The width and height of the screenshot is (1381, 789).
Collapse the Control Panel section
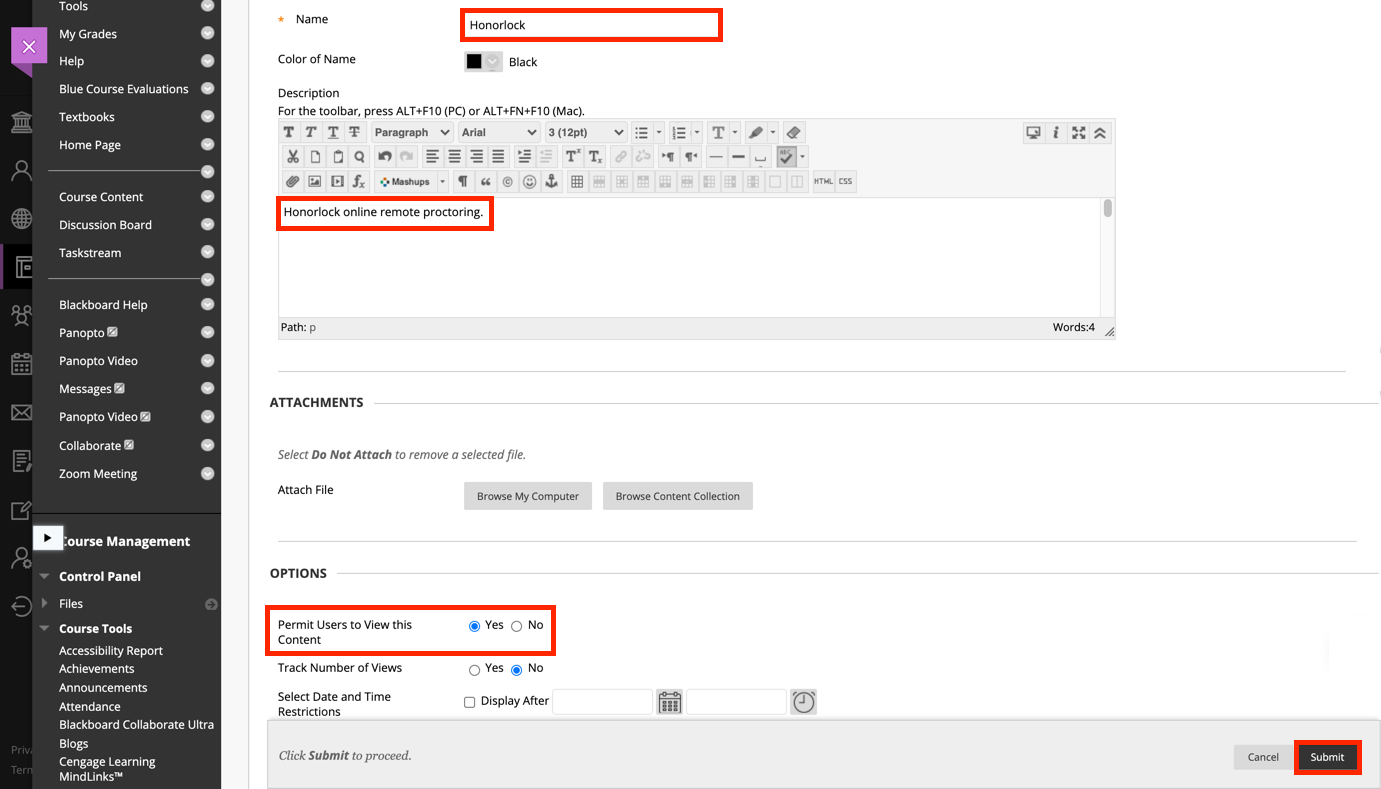45,577
